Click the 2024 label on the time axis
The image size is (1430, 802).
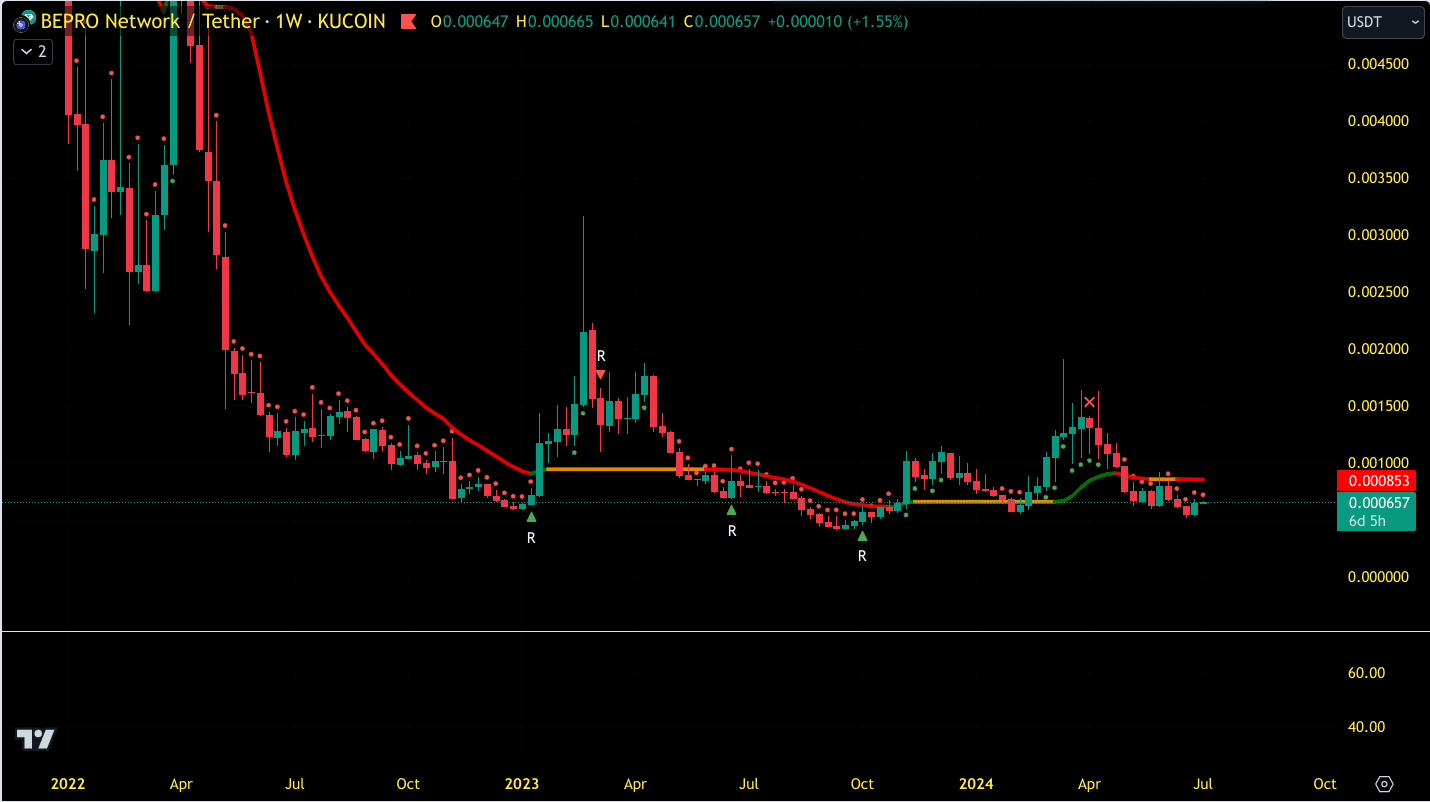[977, 784]
